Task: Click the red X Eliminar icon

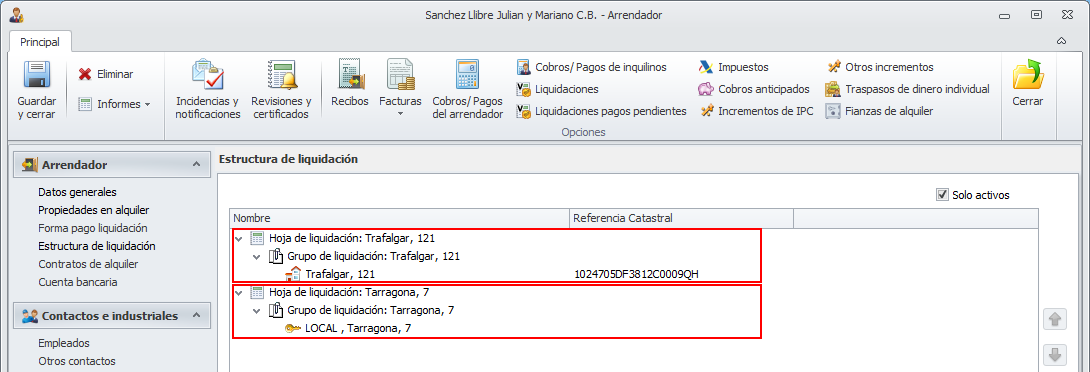Action: pos(85,74)
